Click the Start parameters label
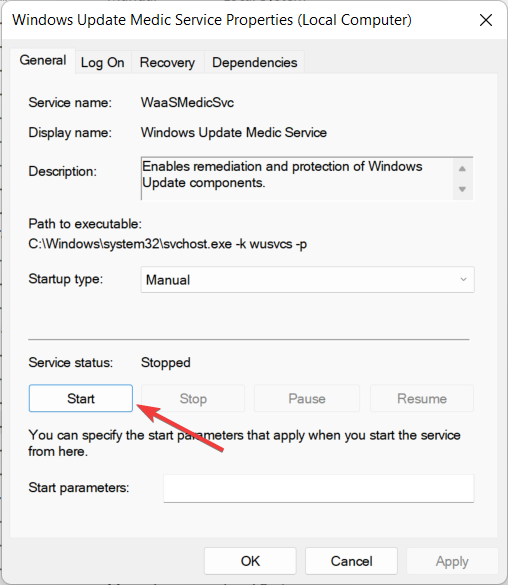The image size is (508, 585). tap(79, 488)
